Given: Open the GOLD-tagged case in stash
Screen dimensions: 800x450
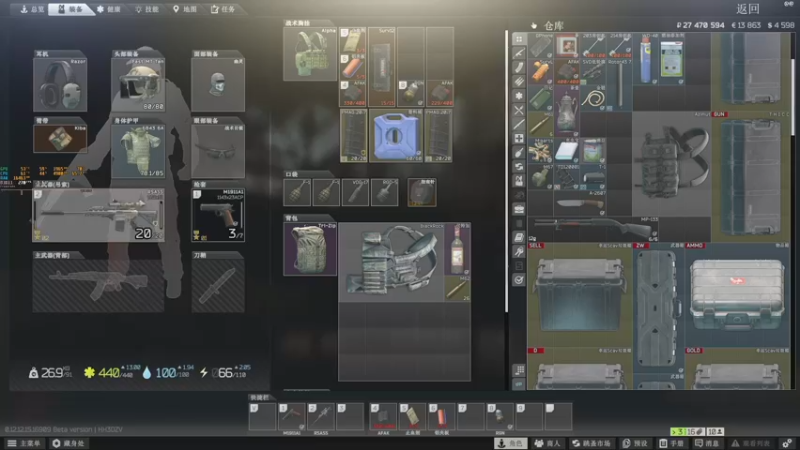Looking at the screenshot, I should [738, 369].
